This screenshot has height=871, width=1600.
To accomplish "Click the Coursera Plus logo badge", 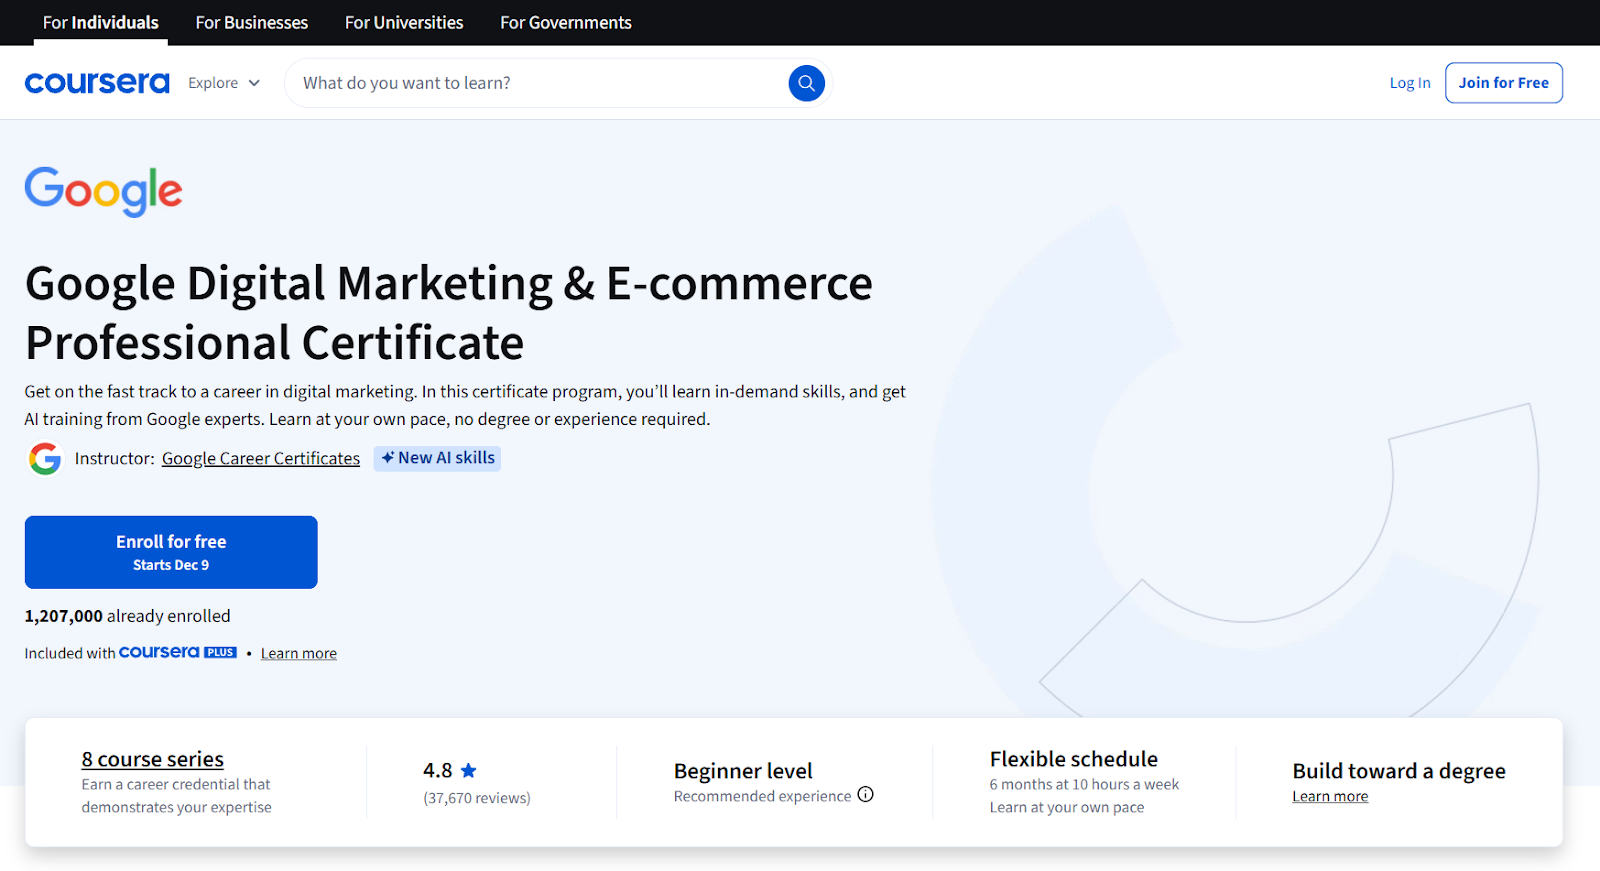I will coord(178,652).
